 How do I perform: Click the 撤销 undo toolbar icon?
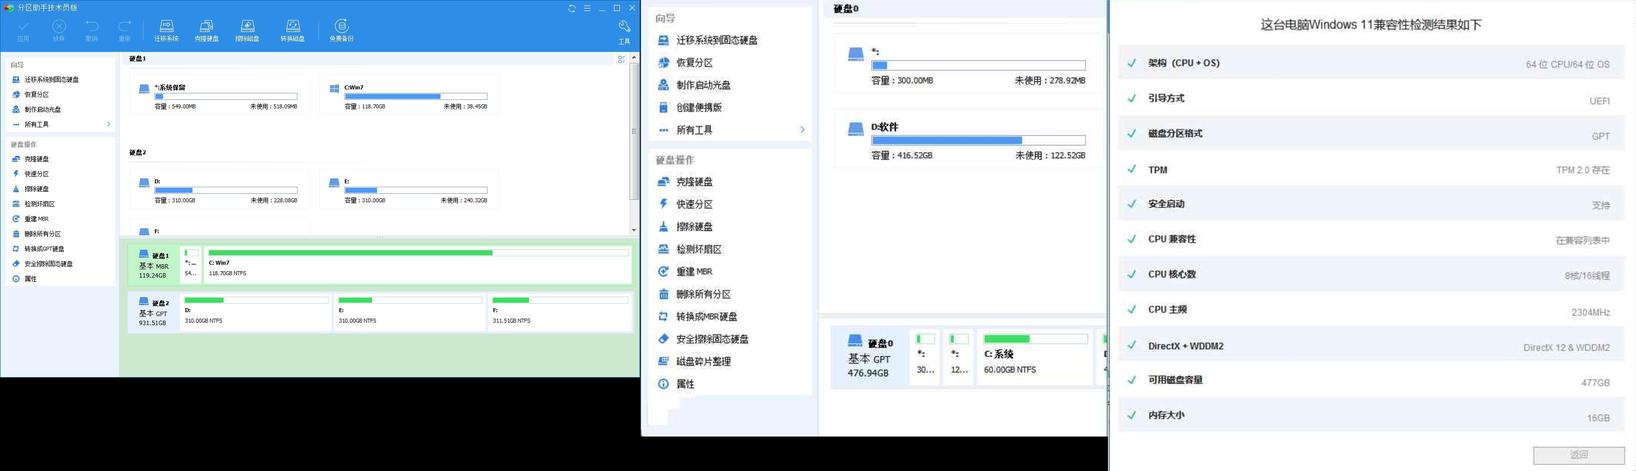pos(92,29)
